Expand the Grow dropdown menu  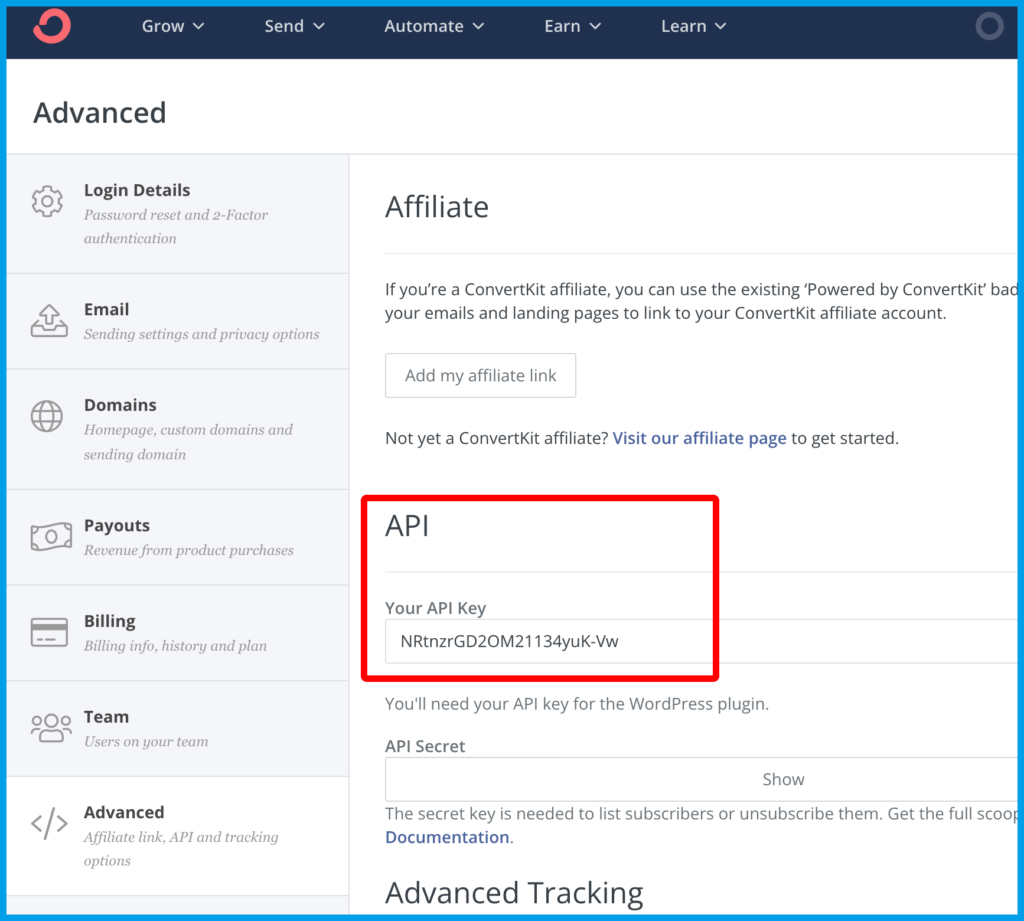[172, 27]
